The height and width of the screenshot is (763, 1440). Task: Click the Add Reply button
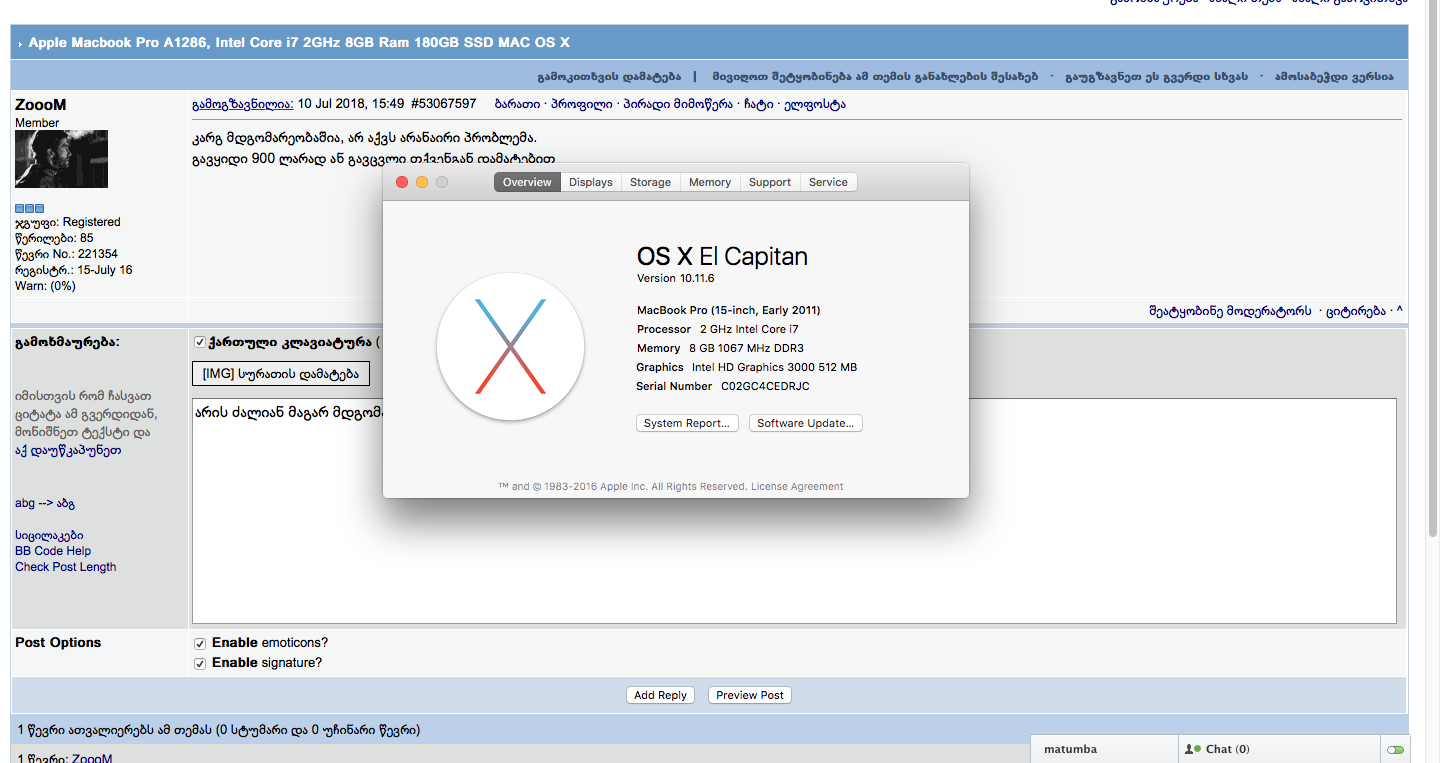(x=660, y=695)
